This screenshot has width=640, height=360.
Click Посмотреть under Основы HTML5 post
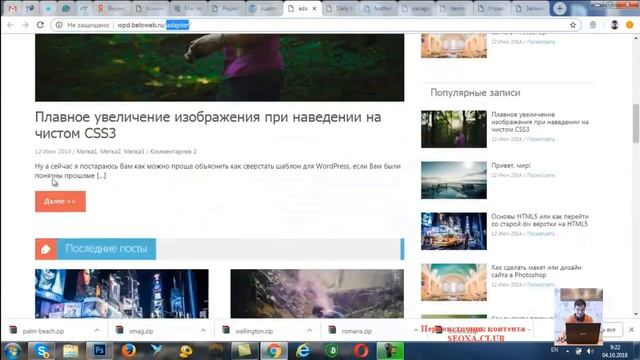point(541,234)
